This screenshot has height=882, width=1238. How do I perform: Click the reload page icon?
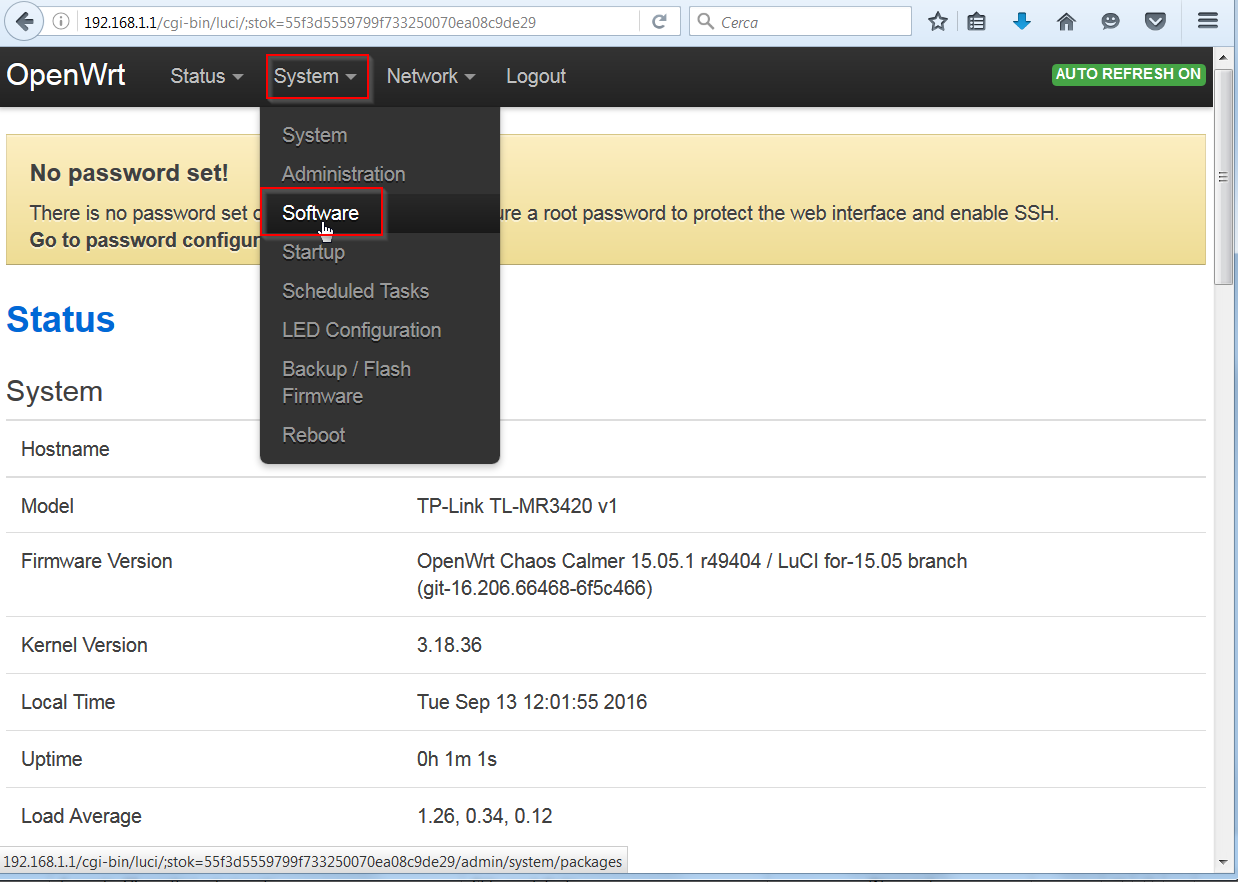[659, 21]
